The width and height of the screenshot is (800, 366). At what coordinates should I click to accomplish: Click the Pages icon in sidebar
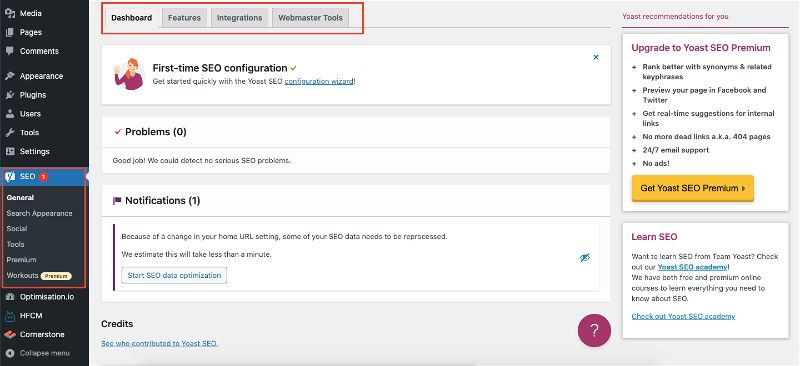[x=10, y=32]
